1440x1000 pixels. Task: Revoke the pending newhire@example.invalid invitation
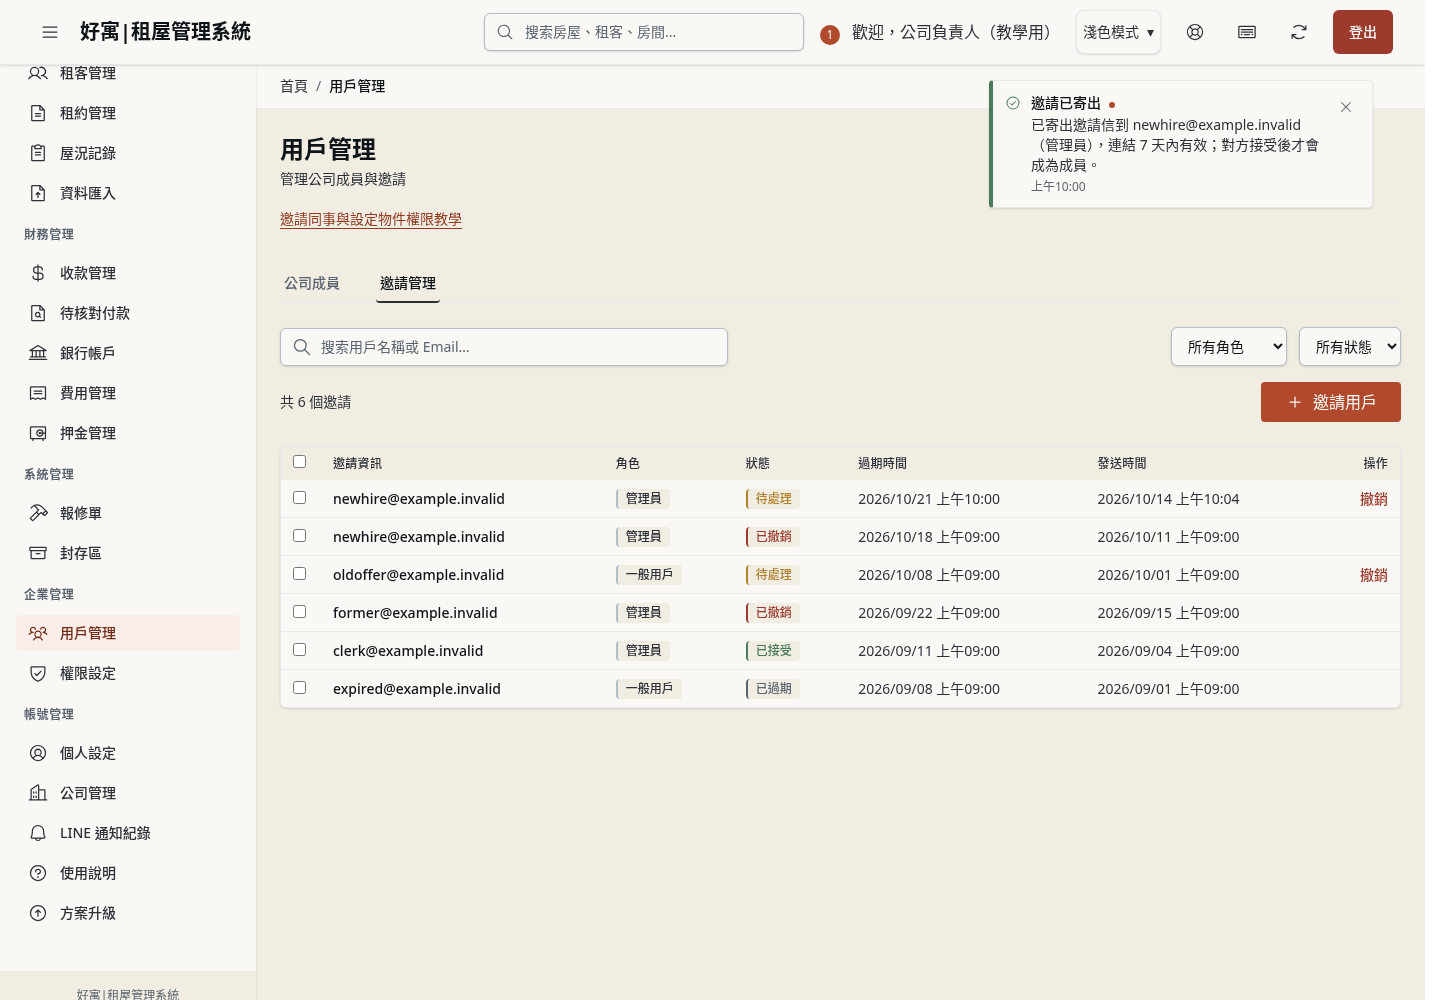click(1374, 499)
